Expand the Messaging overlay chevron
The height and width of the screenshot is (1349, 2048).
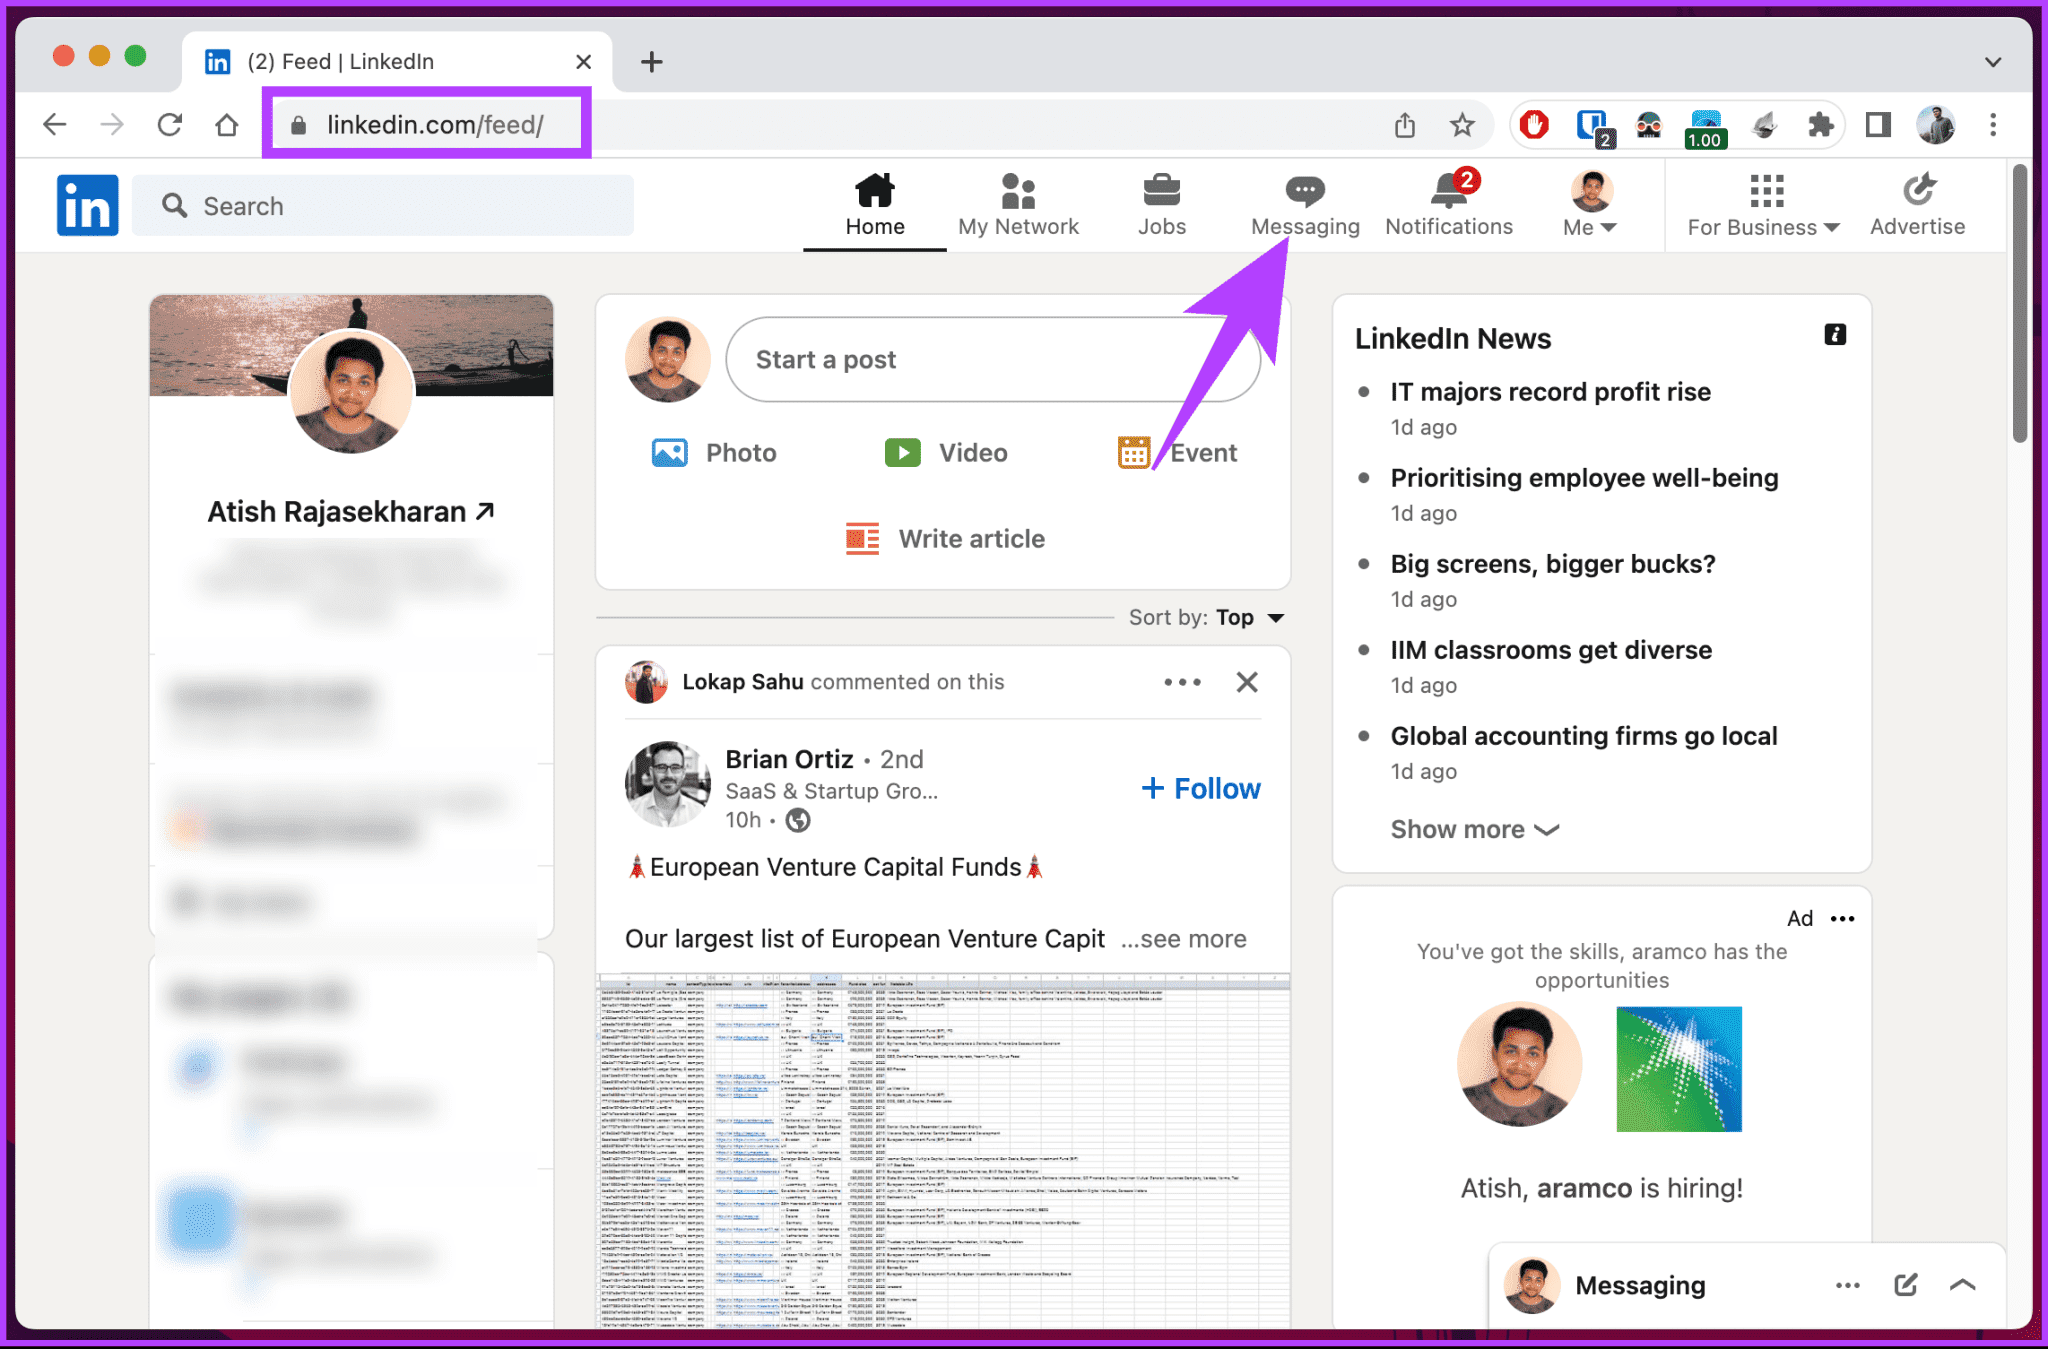coord(1963,1285)
